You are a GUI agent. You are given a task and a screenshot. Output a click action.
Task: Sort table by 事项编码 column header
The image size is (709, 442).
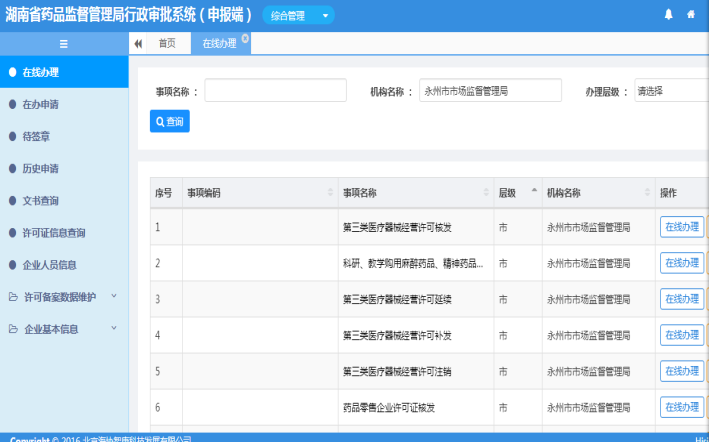[x=258, y=193]
